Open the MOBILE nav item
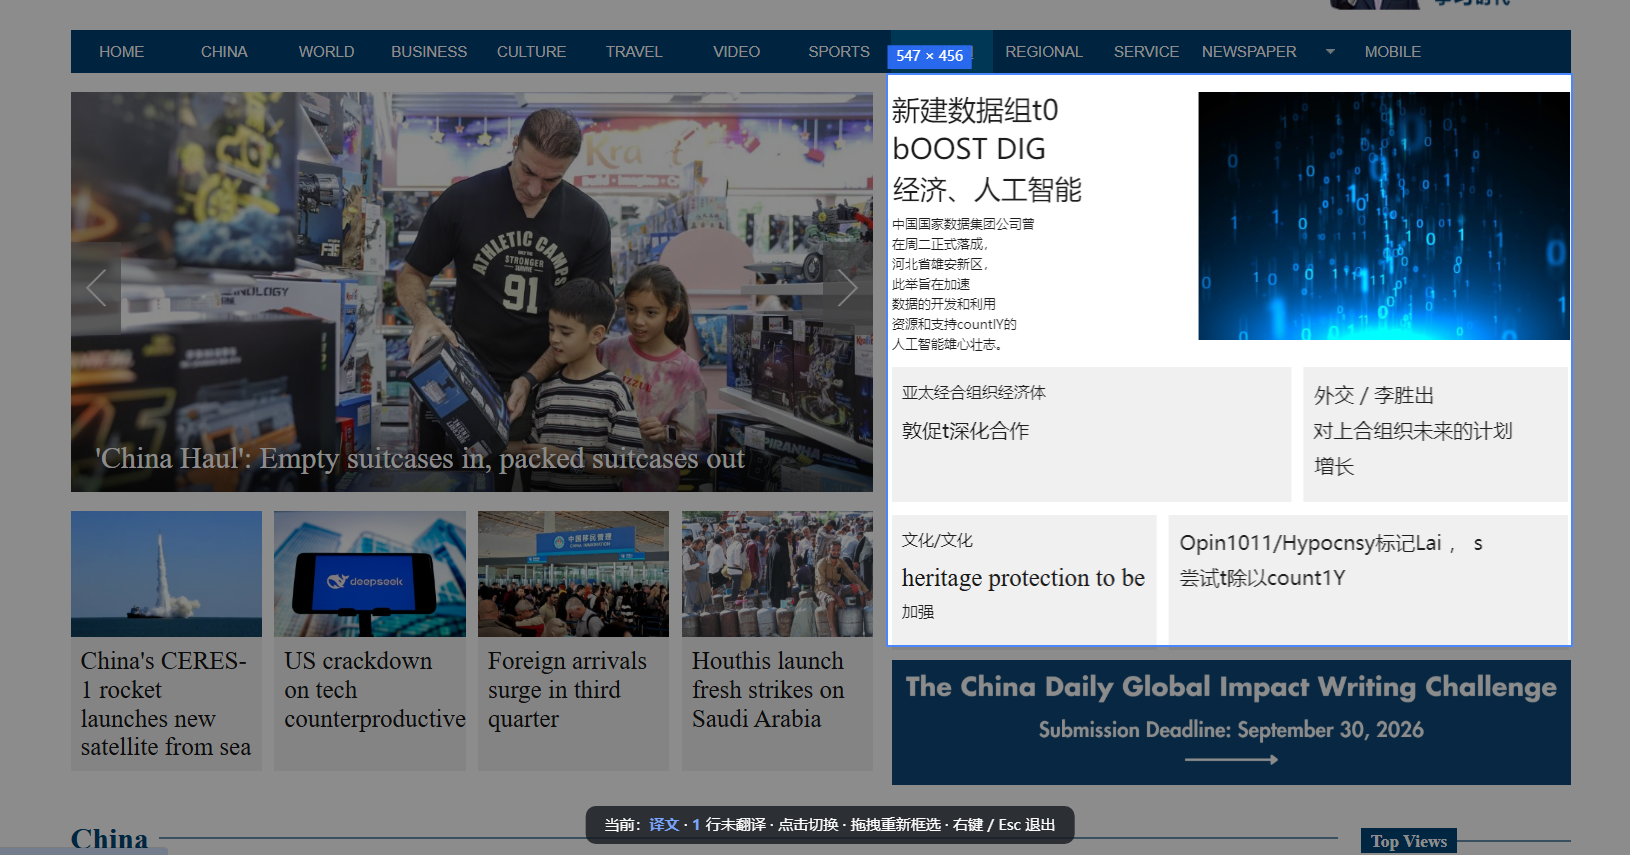Viewport: 1630px width, 855px height. (x=1392, y=52)
